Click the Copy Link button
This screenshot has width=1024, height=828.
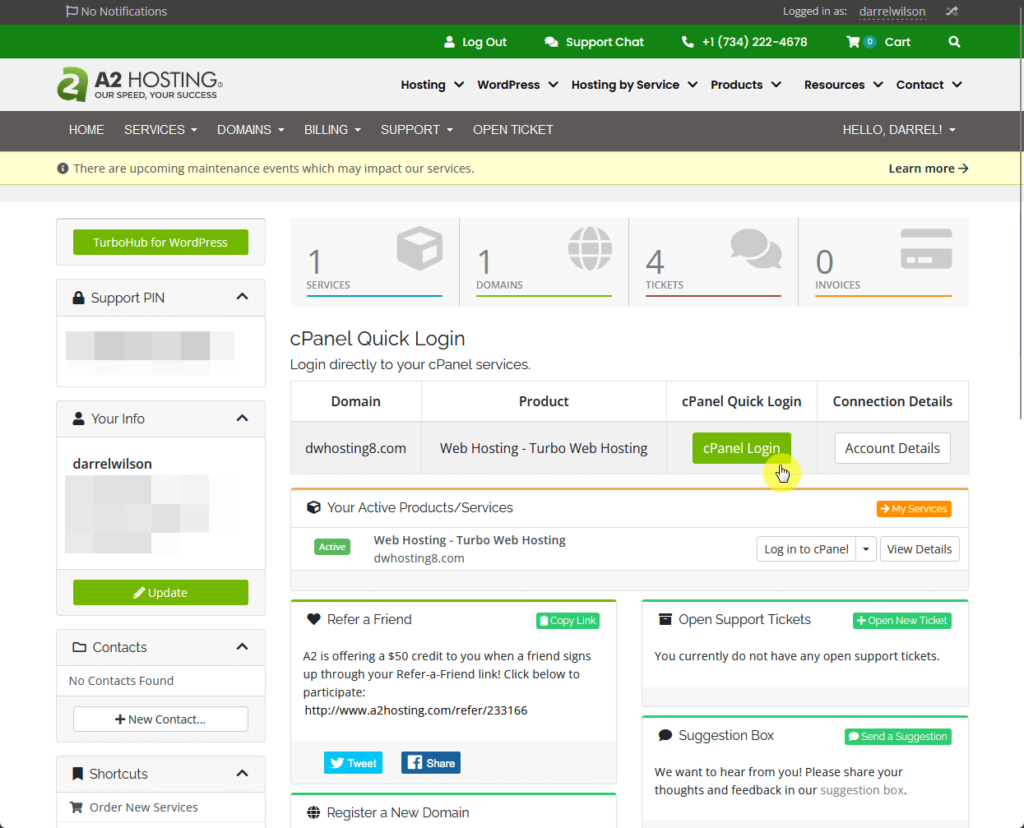[568, 620]
